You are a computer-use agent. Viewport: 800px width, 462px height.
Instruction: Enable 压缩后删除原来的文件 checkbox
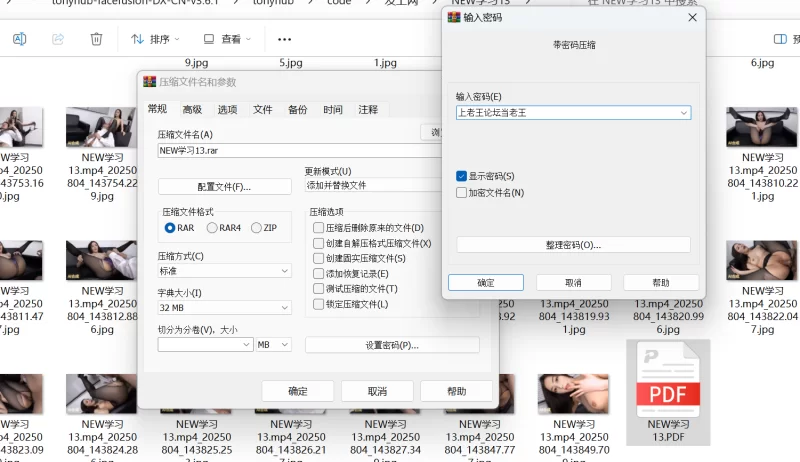[x=318, y=227]
